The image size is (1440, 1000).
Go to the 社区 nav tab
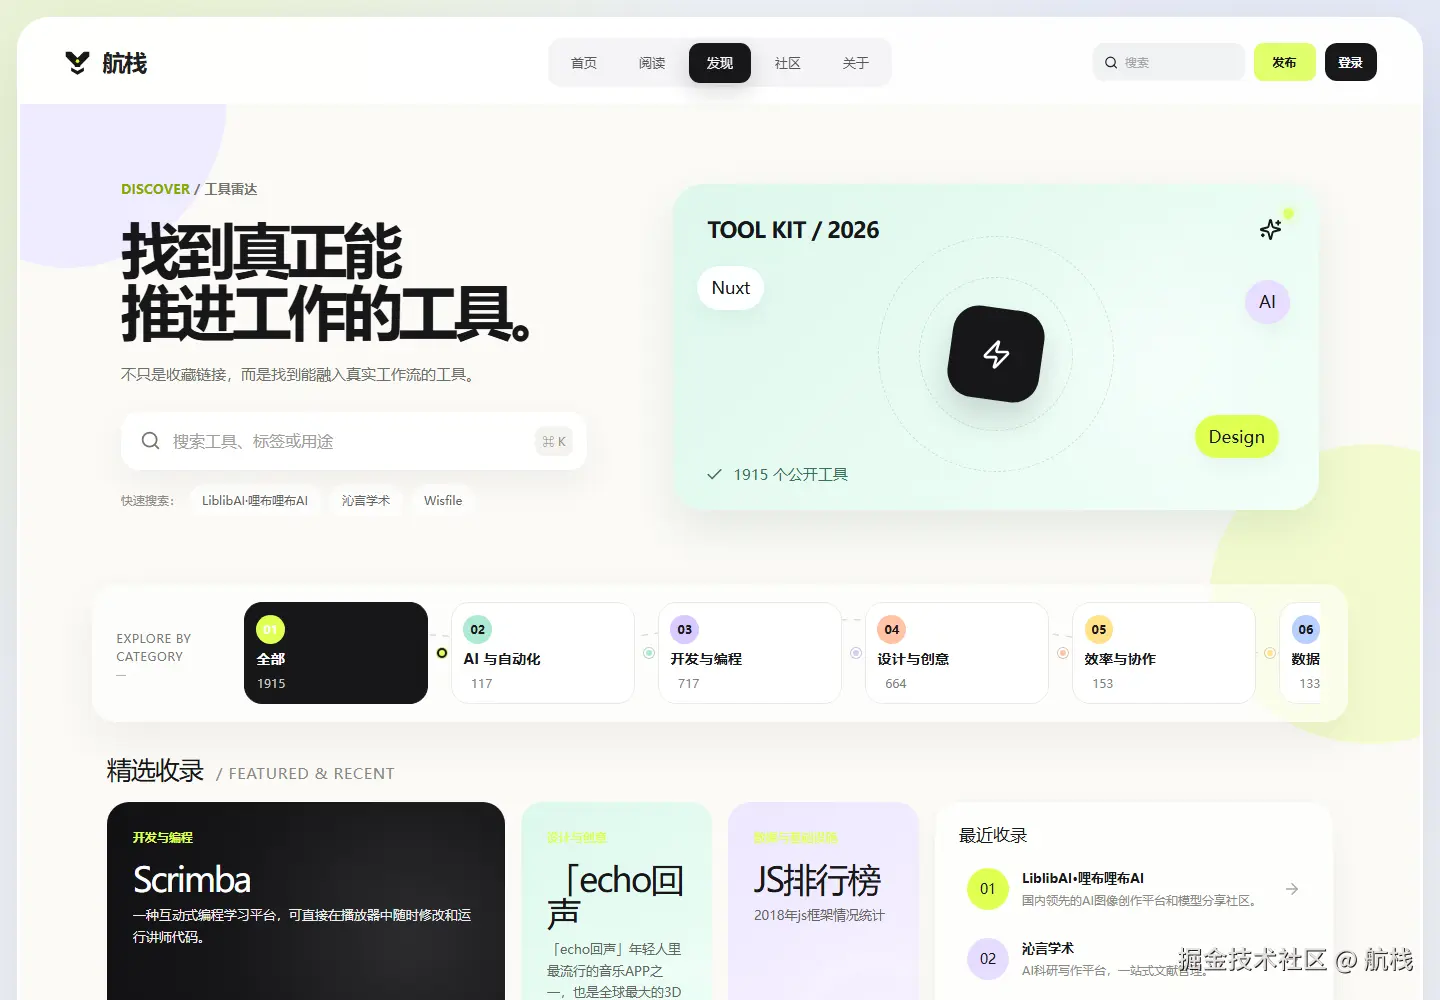point(788,63)
